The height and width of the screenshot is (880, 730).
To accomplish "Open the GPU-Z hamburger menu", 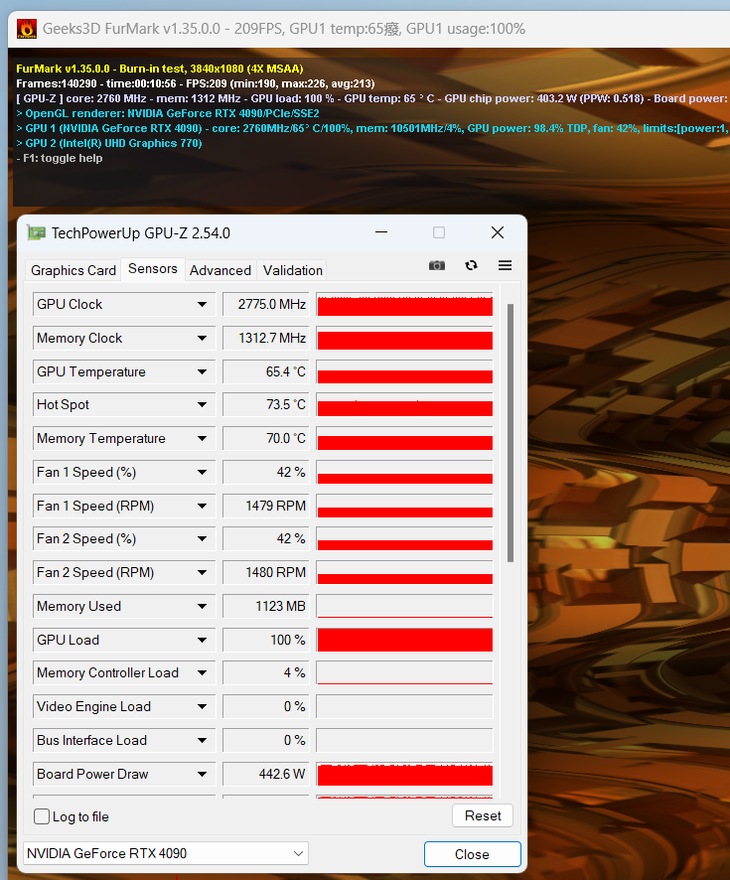I will (x=505, y=265).
